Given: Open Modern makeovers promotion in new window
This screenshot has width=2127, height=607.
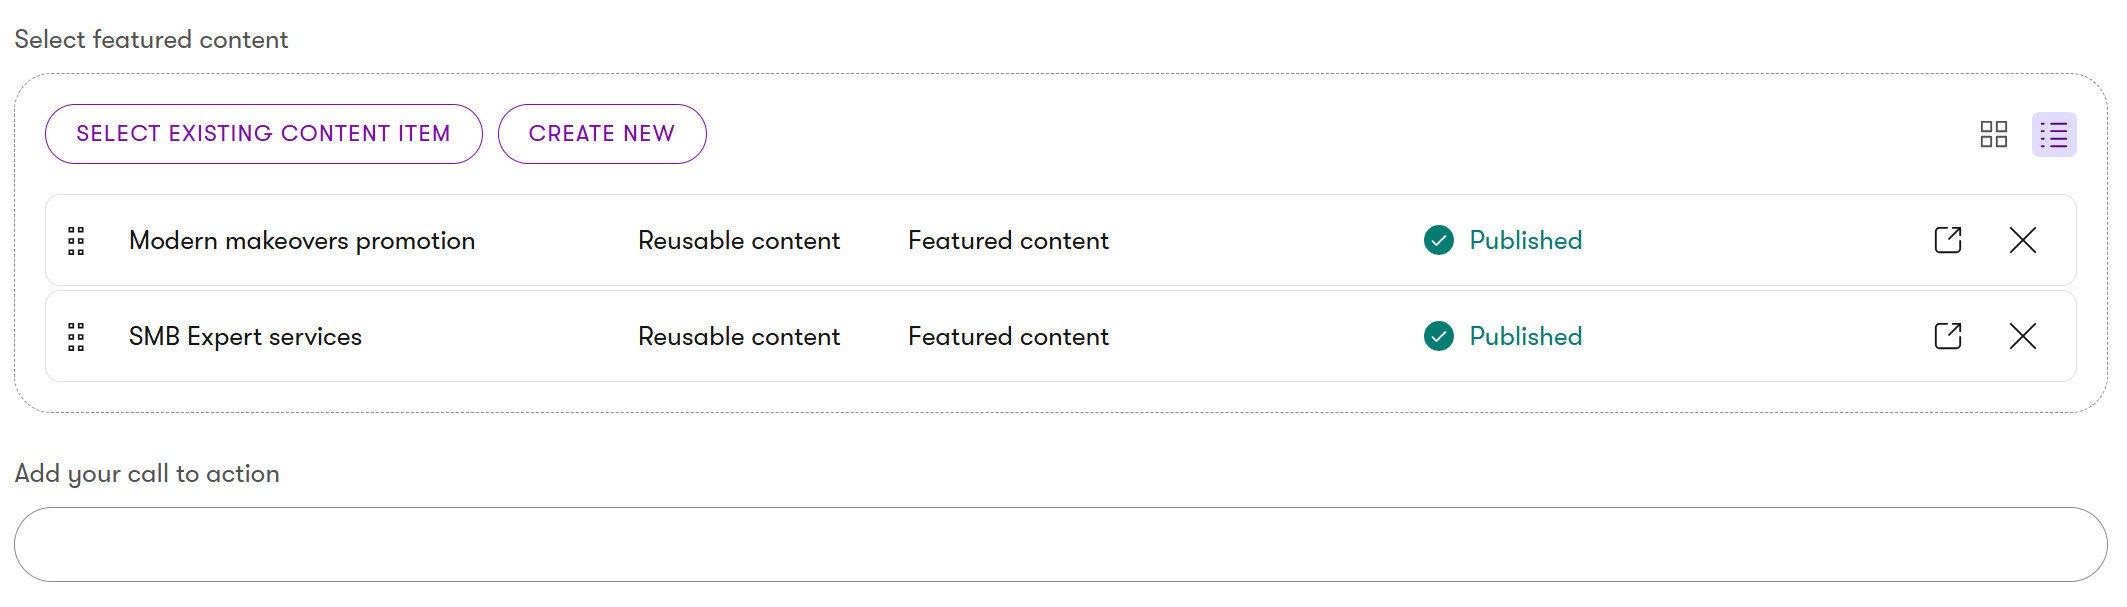Looking at the screenshot, I should click(x=1947, y=240).
